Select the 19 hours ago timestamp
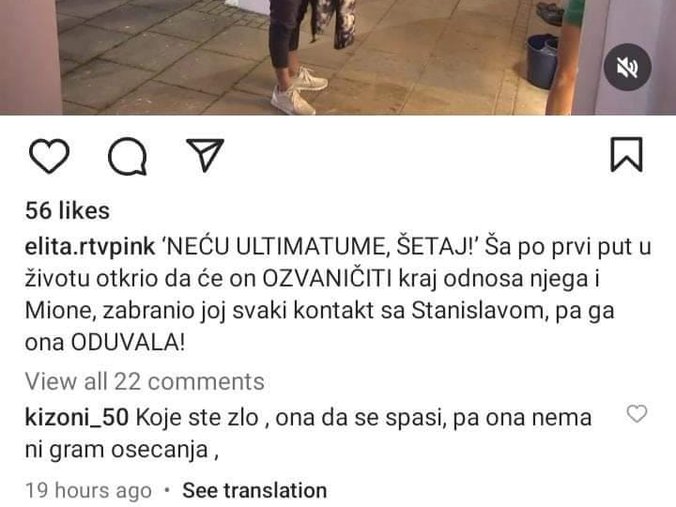This screenshot has width=676, height=507. pyautogui.click(x=88, y=491)
